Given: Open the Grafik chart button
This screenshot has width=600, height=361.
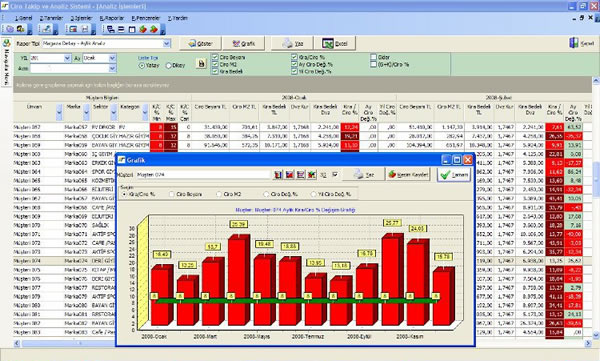Looking at the screenshot, I should pos(244,44).
